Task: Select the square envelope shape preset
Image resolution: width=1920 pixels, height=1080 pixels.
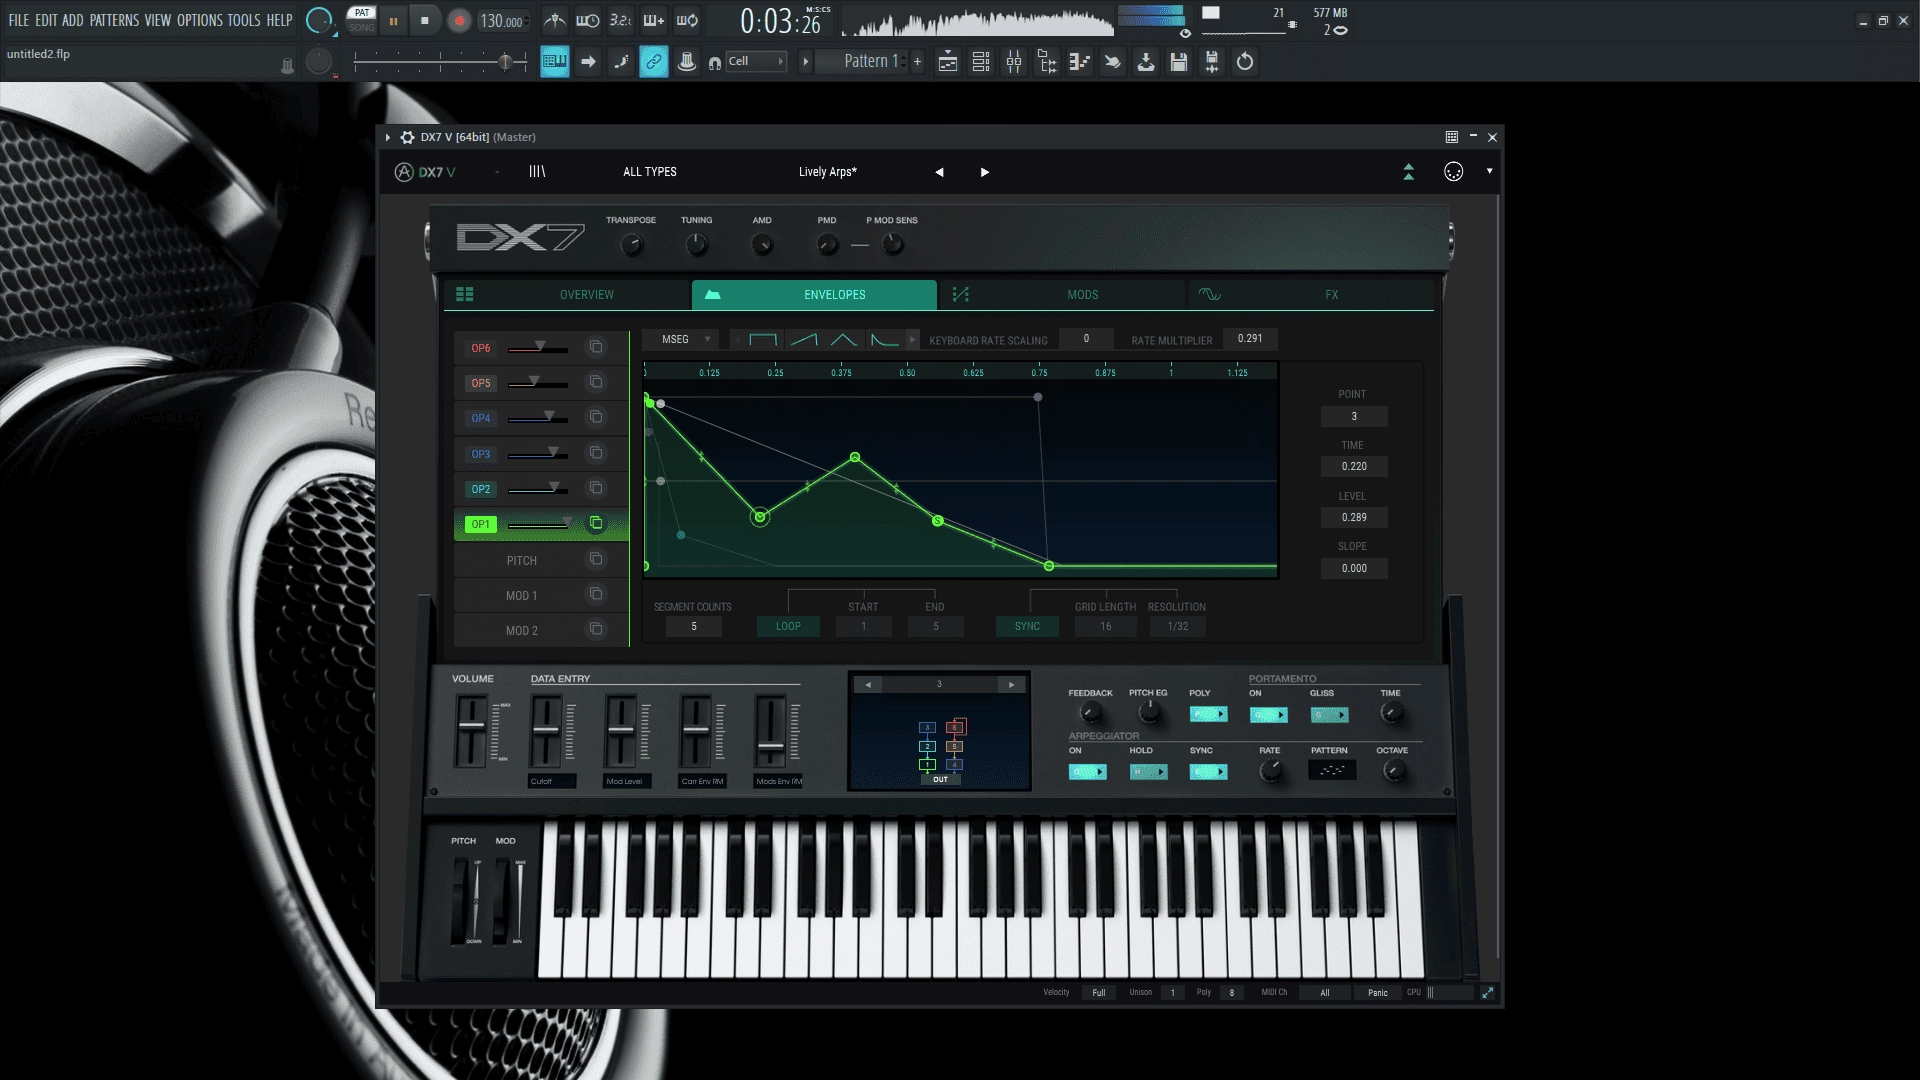Action: [764, 340]
